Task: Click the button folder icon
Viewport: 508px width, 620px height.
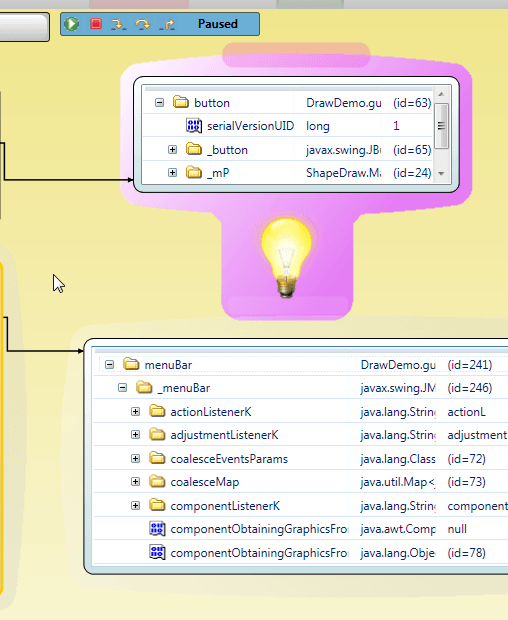Action: [x=181, y=102]
